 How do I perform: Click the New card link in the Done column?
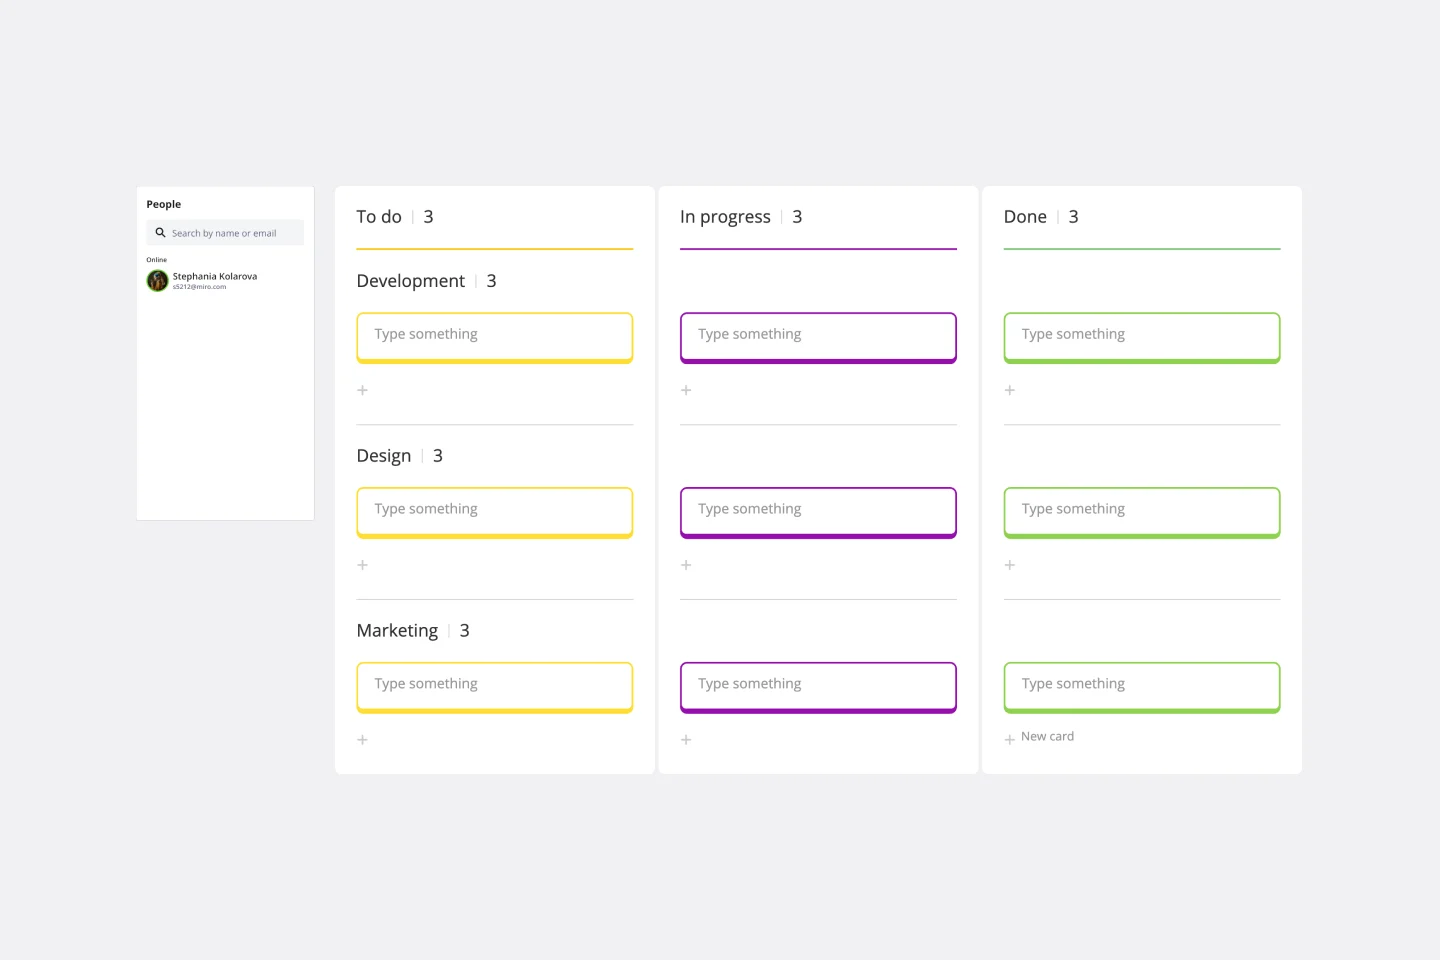tap(1046, 737)
